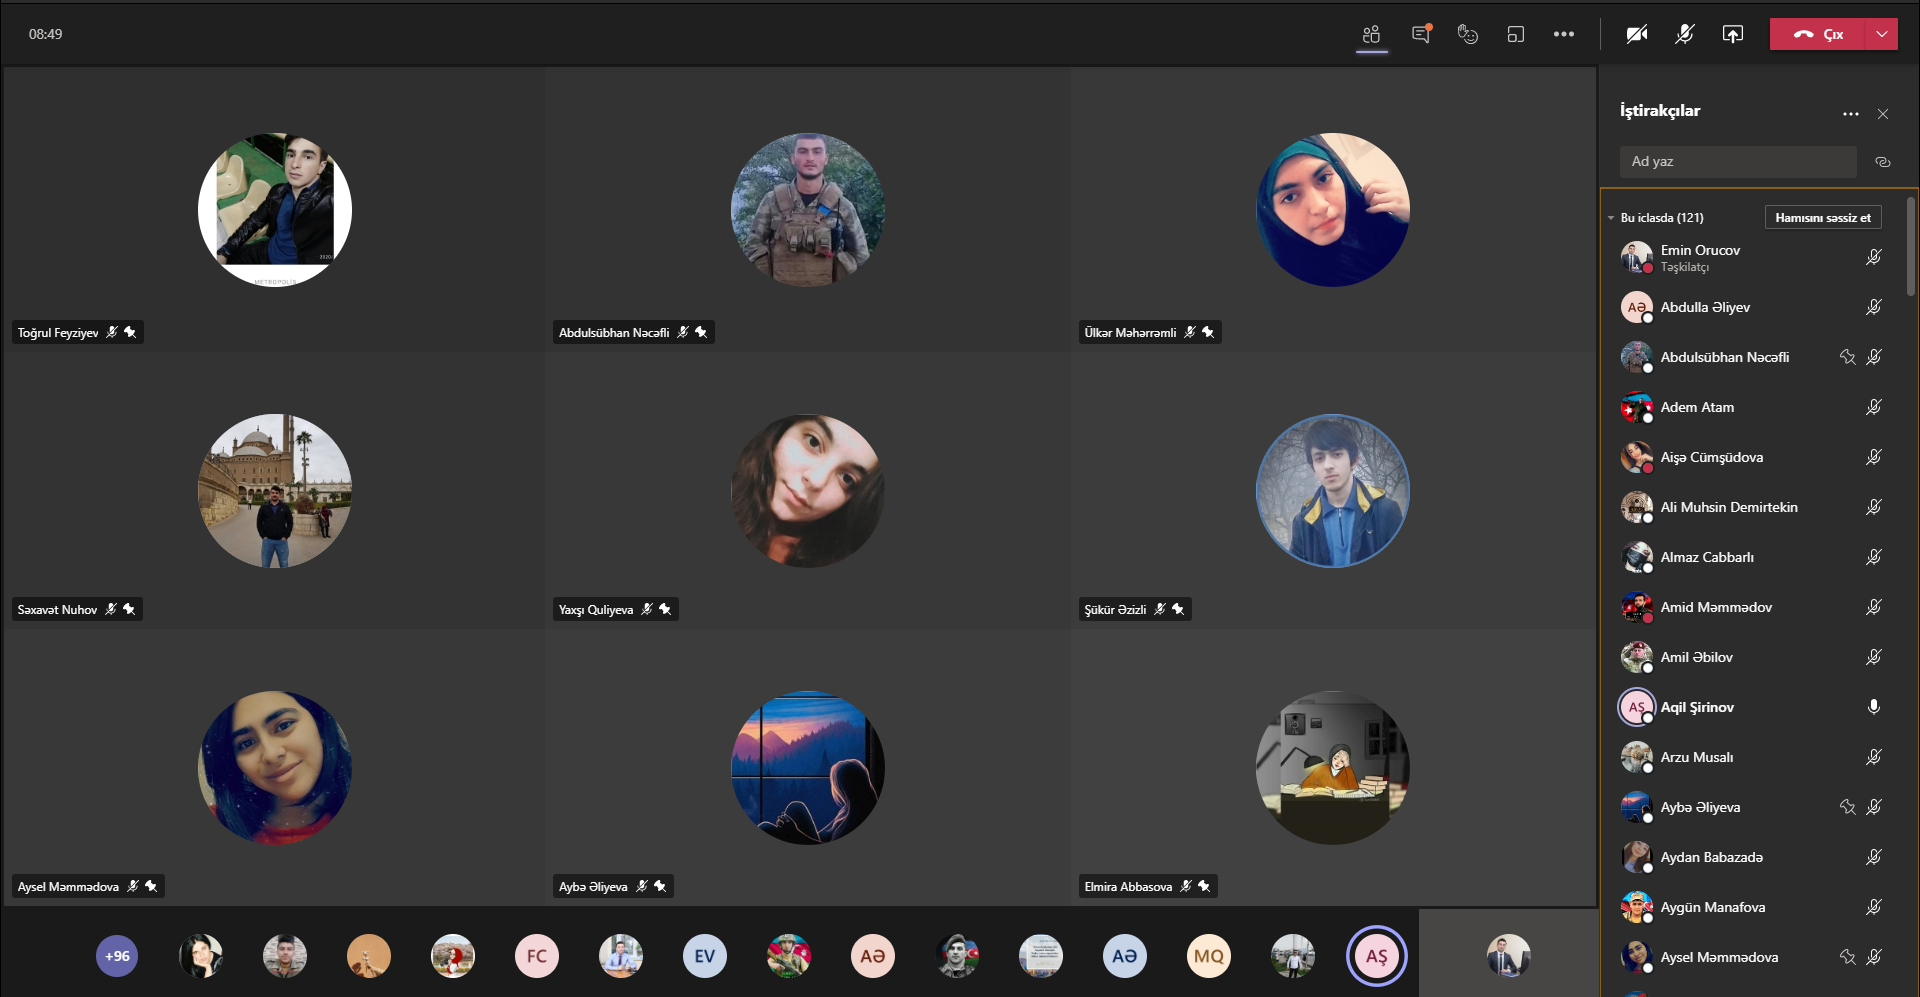
Task: Open reactions and raise hand icon
Action: [1467, 34]
